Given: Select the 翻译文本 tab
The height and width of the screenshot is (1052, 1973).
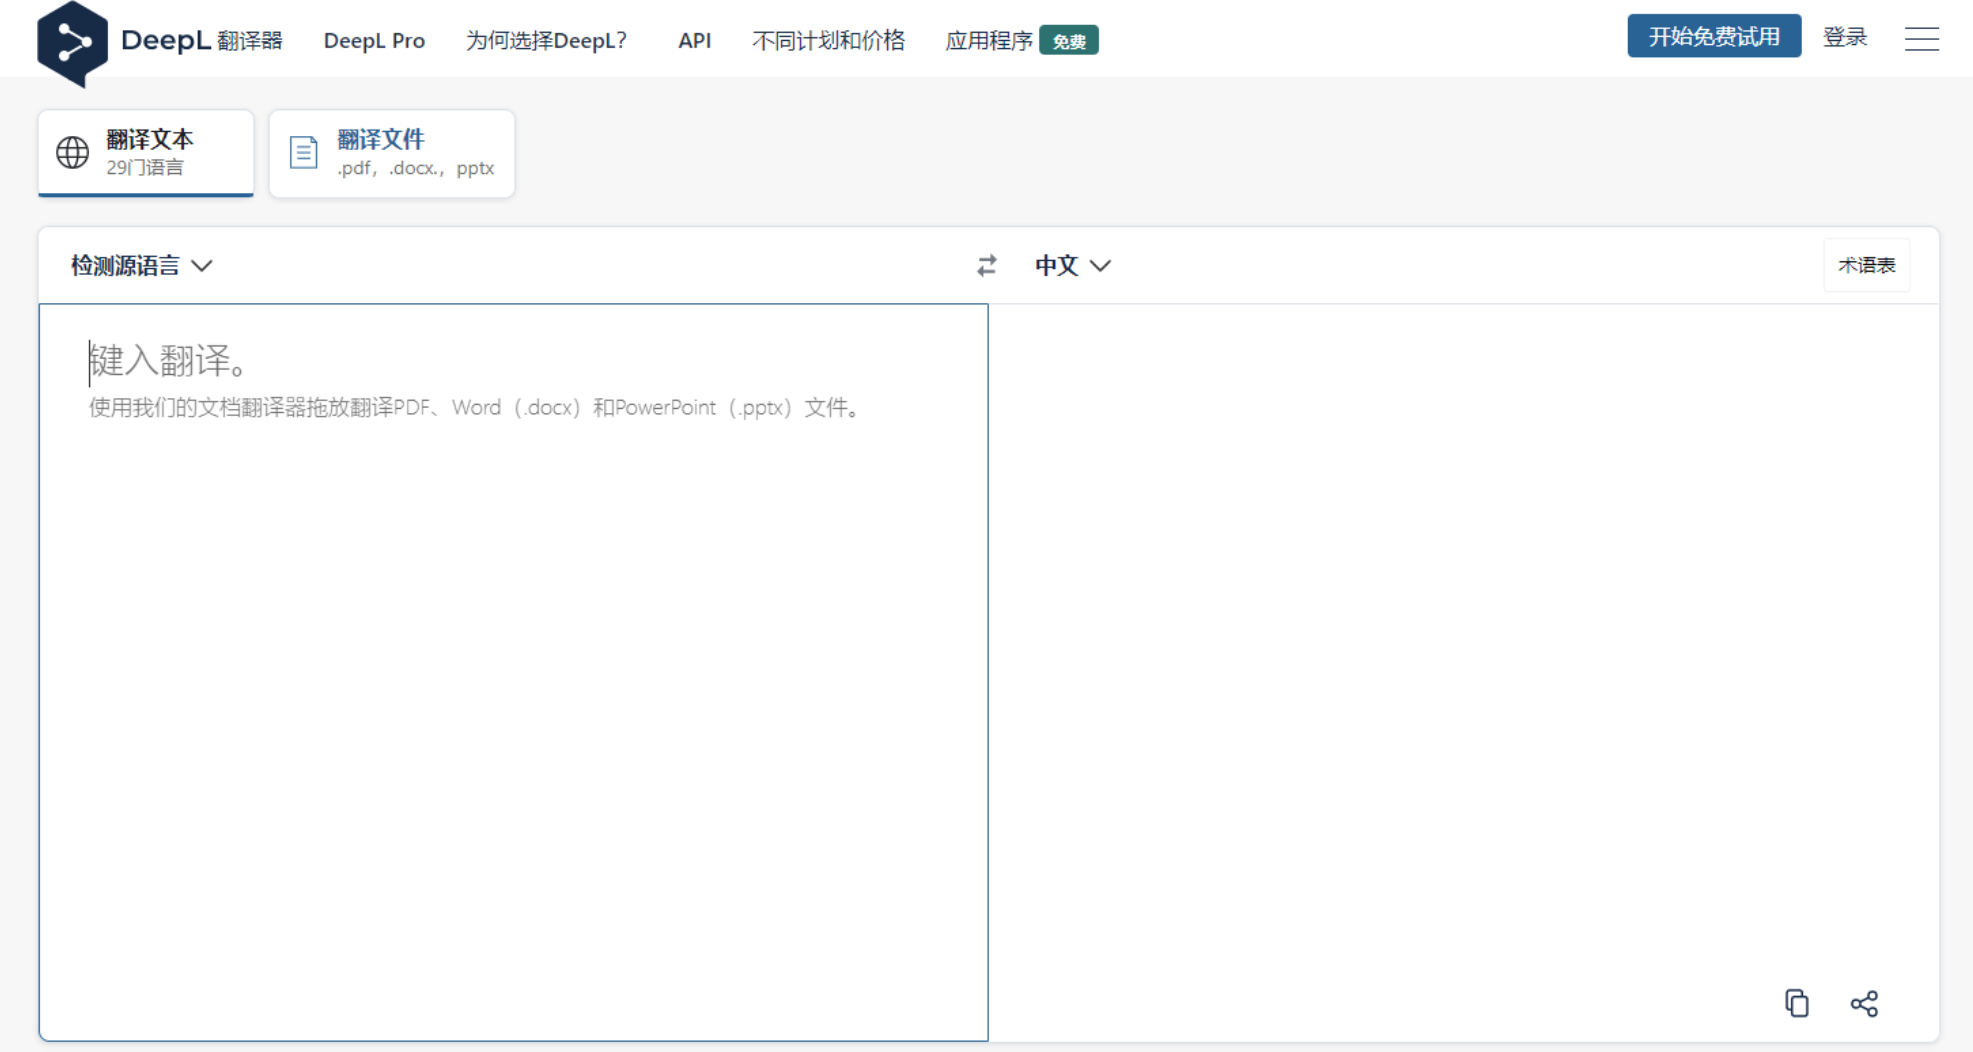Looking at the screenshot, I should [147, 153].
